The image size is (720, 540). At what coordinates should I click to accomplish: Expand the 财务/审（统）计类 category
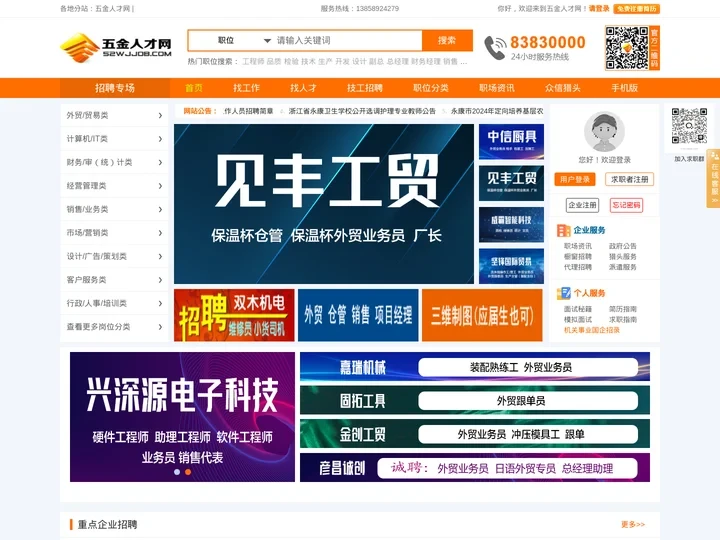click(114, 162)
